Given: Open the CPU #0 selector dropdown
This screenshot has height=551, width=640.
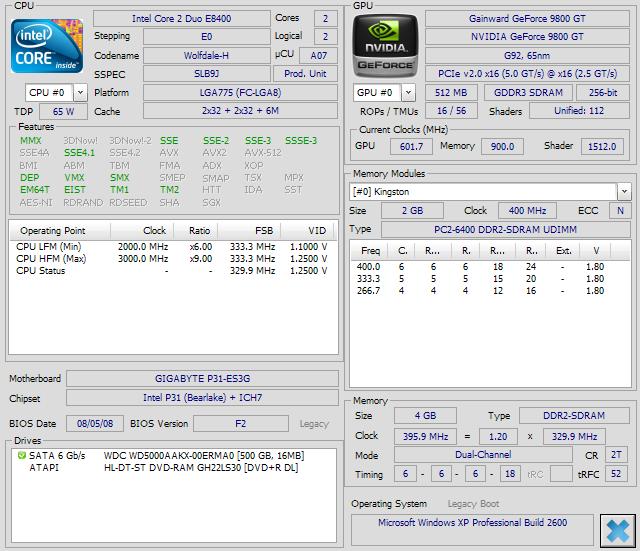Looking at the screenshot, I should coord(80,93).
